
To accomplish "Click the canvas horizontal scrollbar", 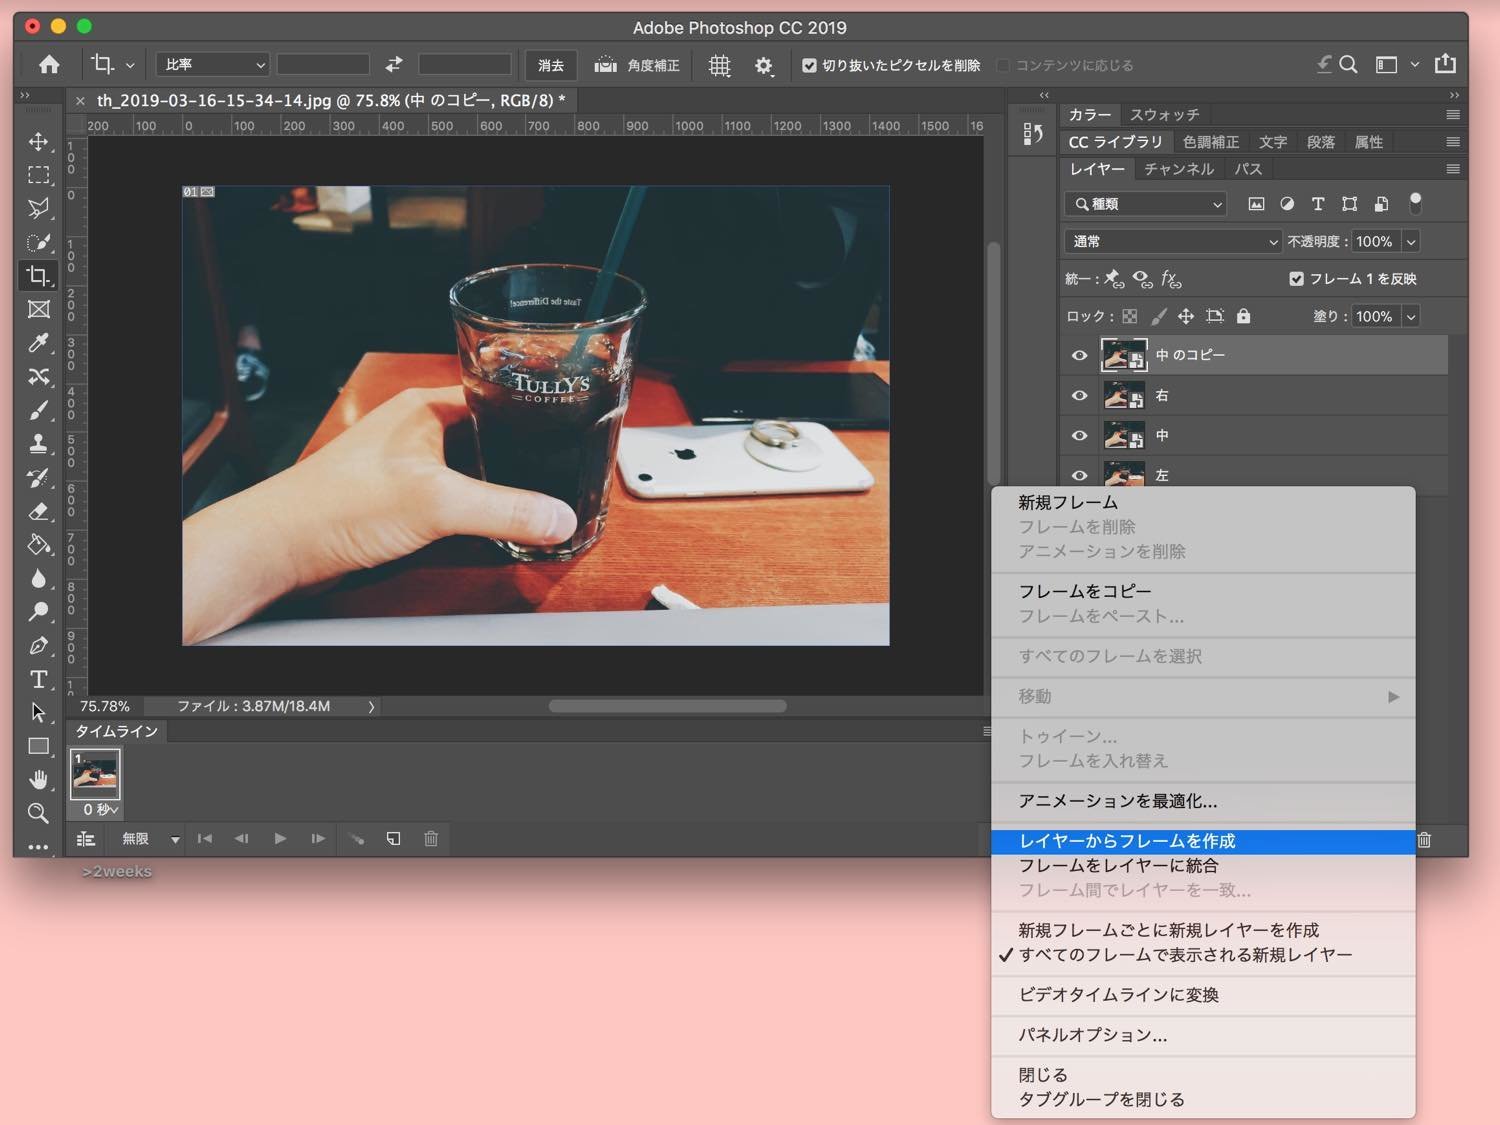I will point(667,706).
